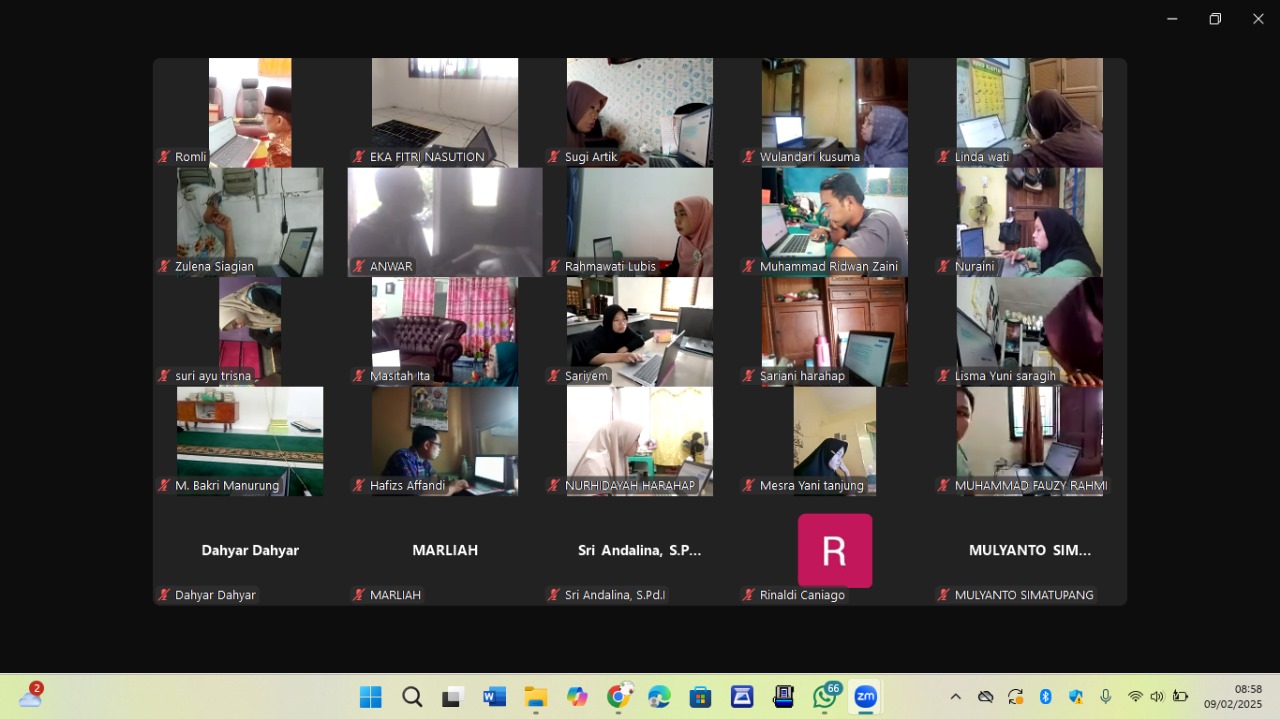Select Wulandari kusuma's video tile
Viewport: 1280px width, 719px height.
tap(835, 112)
